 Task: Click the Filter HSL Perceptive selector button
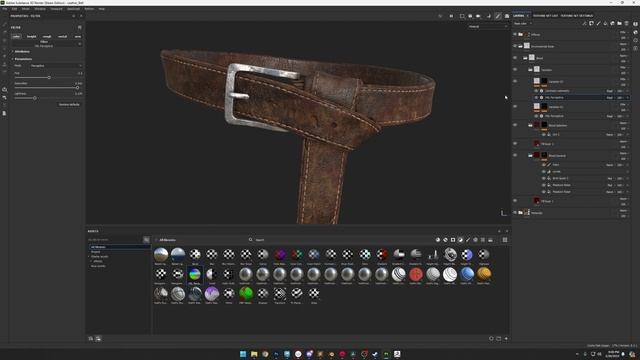tap(44, 44)
